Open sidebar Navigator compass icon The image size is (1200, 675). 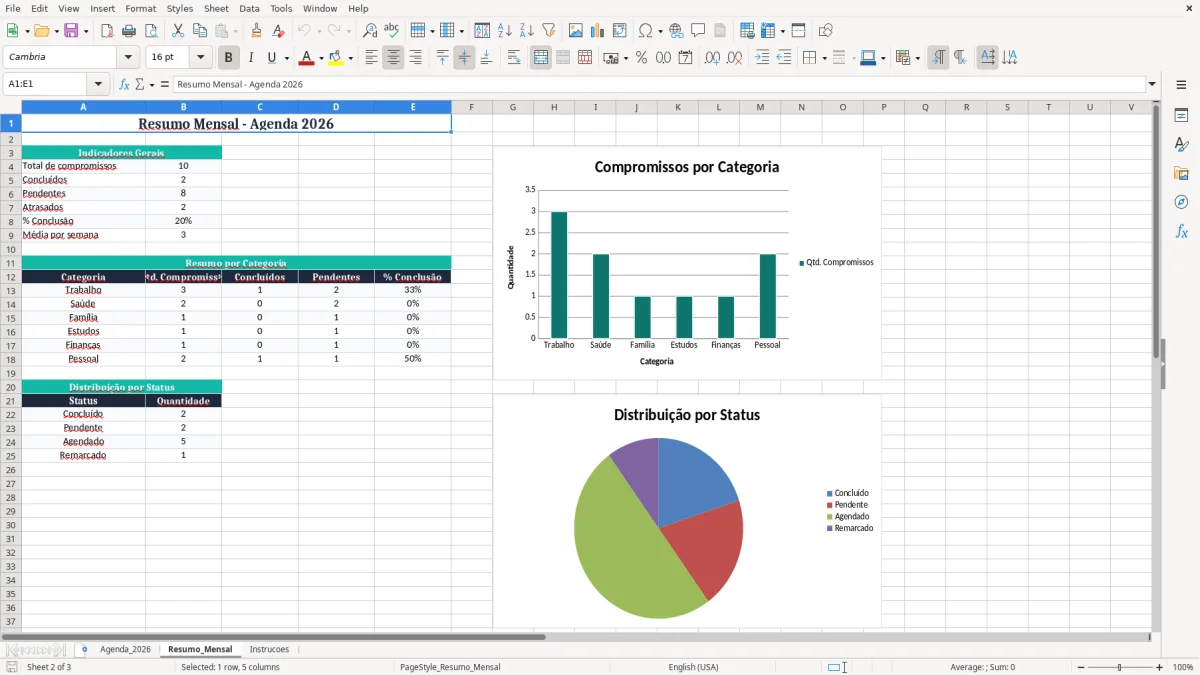click(x=1181, y=202)
